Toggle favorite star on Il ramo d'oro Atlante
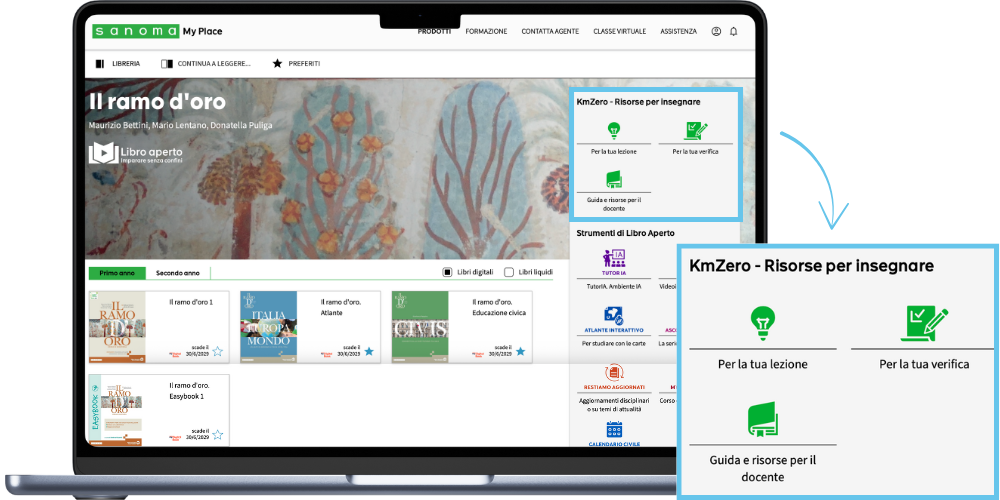This screenshot has height=500, width=1000. pyautogui.click(x=369, y=351)
